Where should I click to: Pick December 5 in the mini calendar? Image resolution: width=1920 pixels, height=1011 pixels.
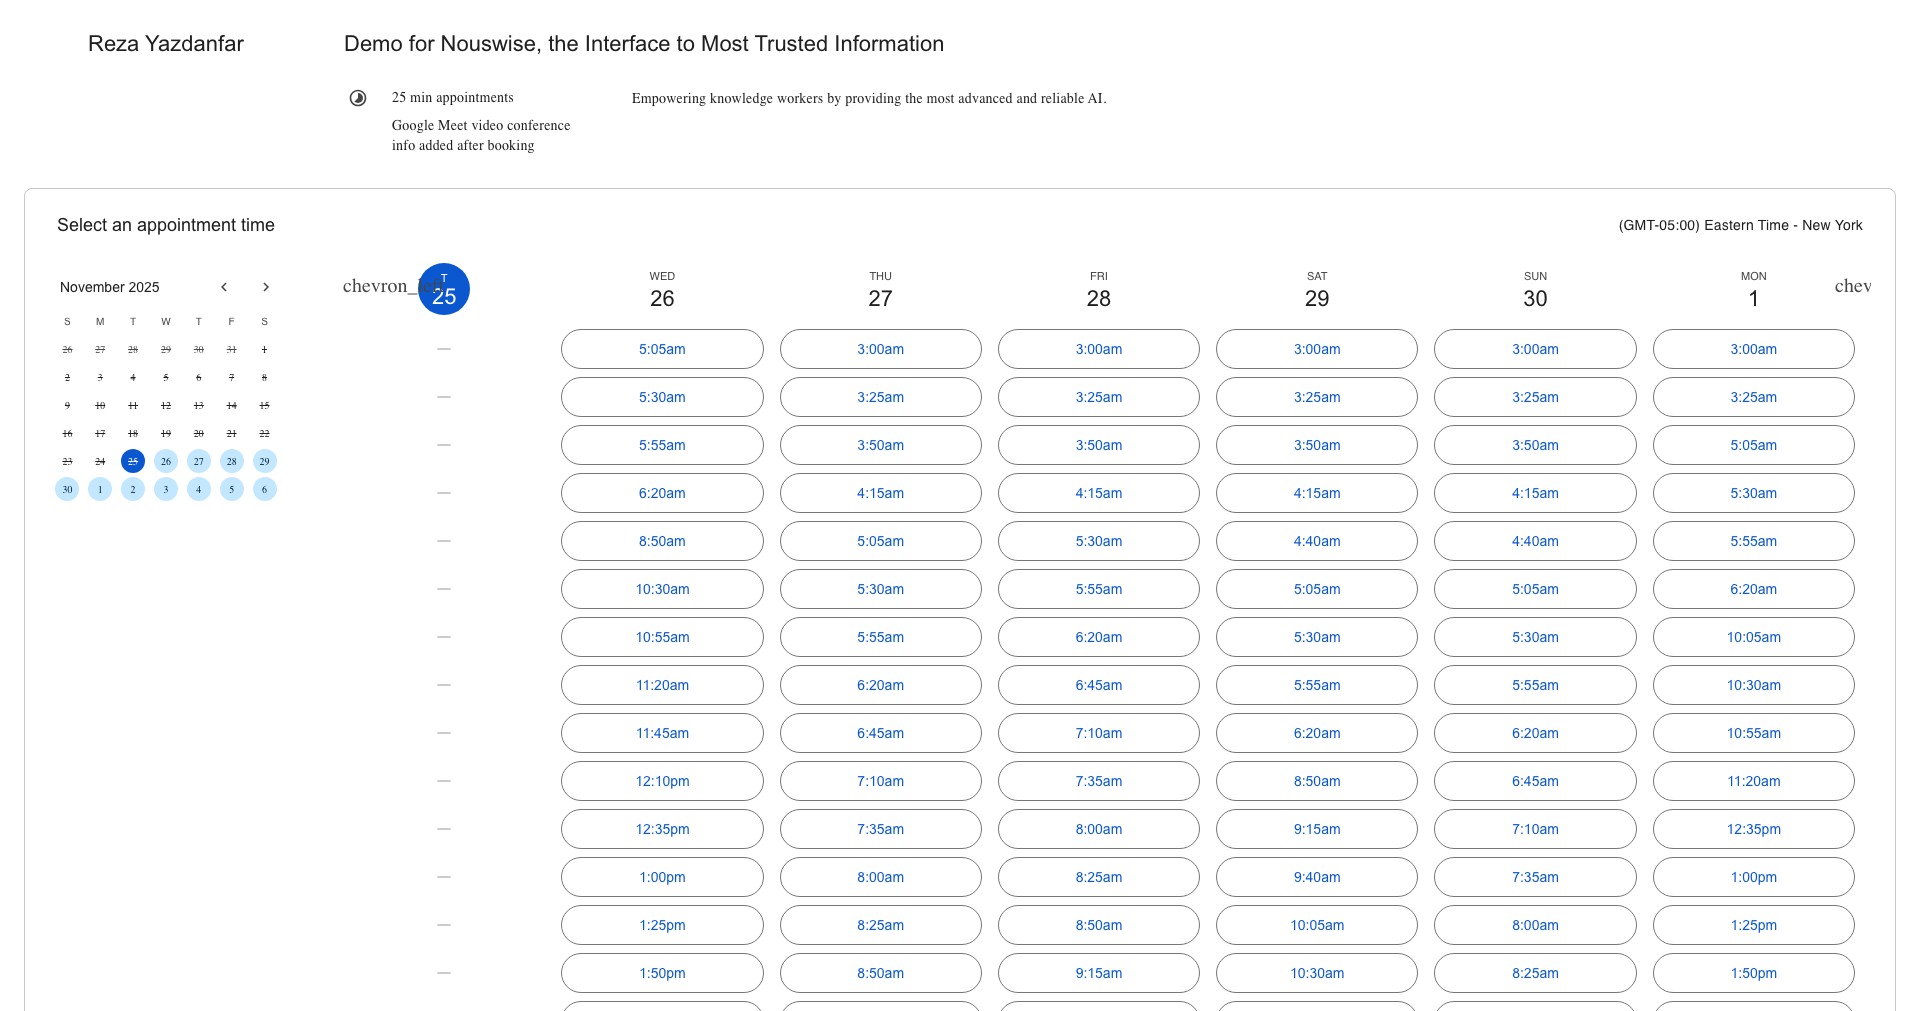point(232,489)
